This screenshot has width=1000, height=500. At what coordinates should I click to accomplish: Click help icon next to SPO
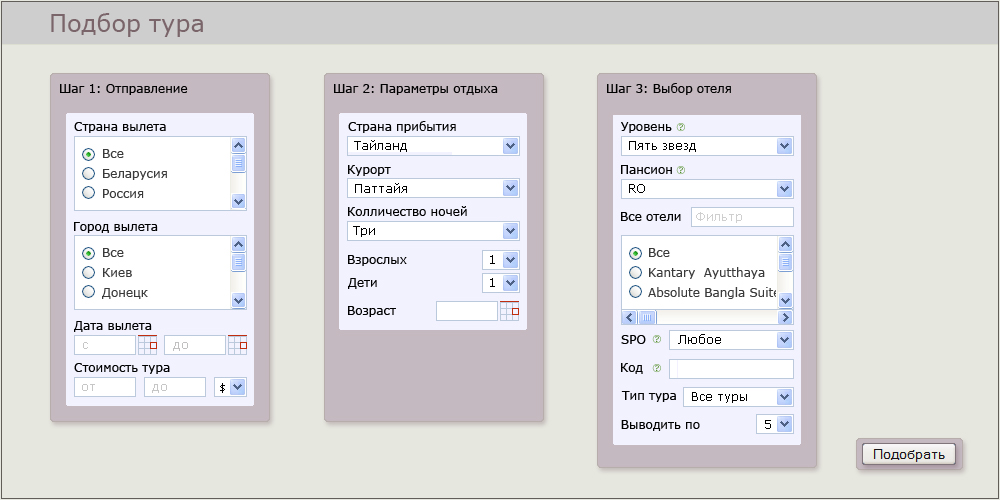coord(657,340)
